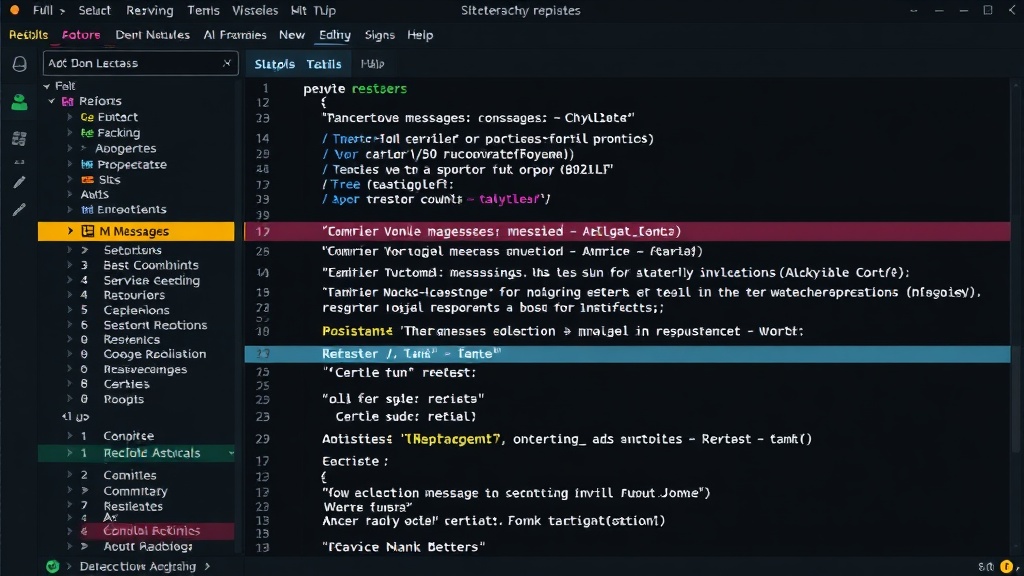Click the blue icon beside Enrootients
Viewport: 1024px width, 576px height.
click(87, 210)
